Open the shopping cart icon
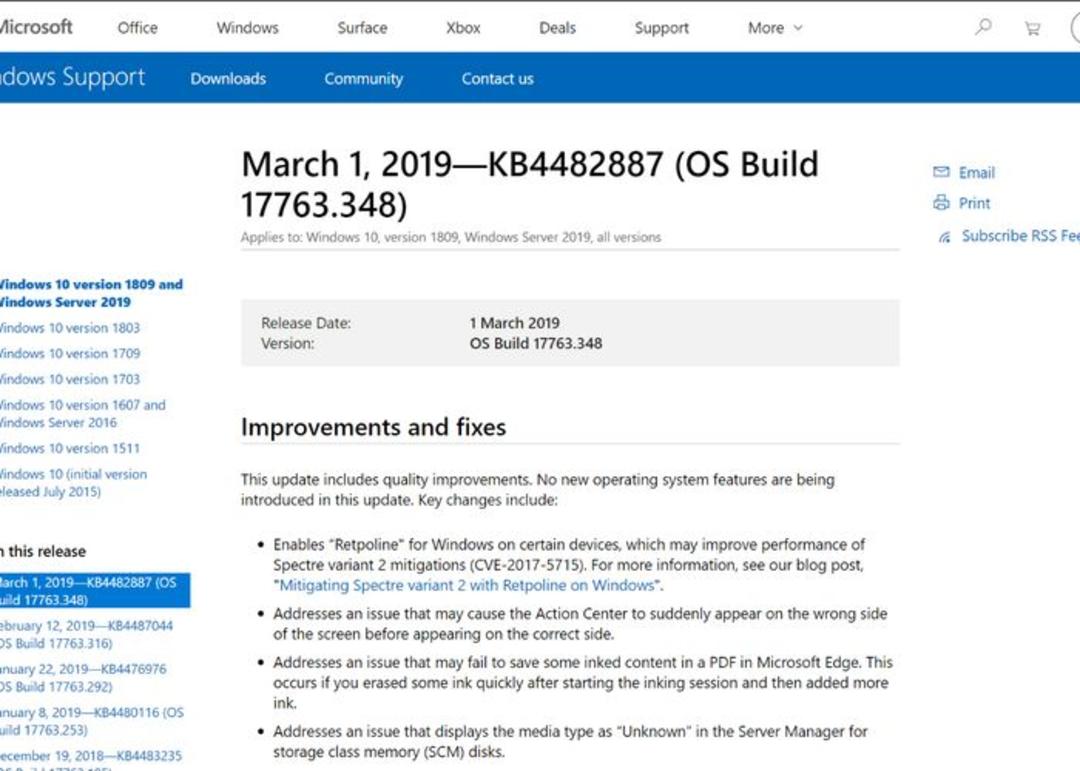1080x771 pixels. click(x=1032, y=28)
